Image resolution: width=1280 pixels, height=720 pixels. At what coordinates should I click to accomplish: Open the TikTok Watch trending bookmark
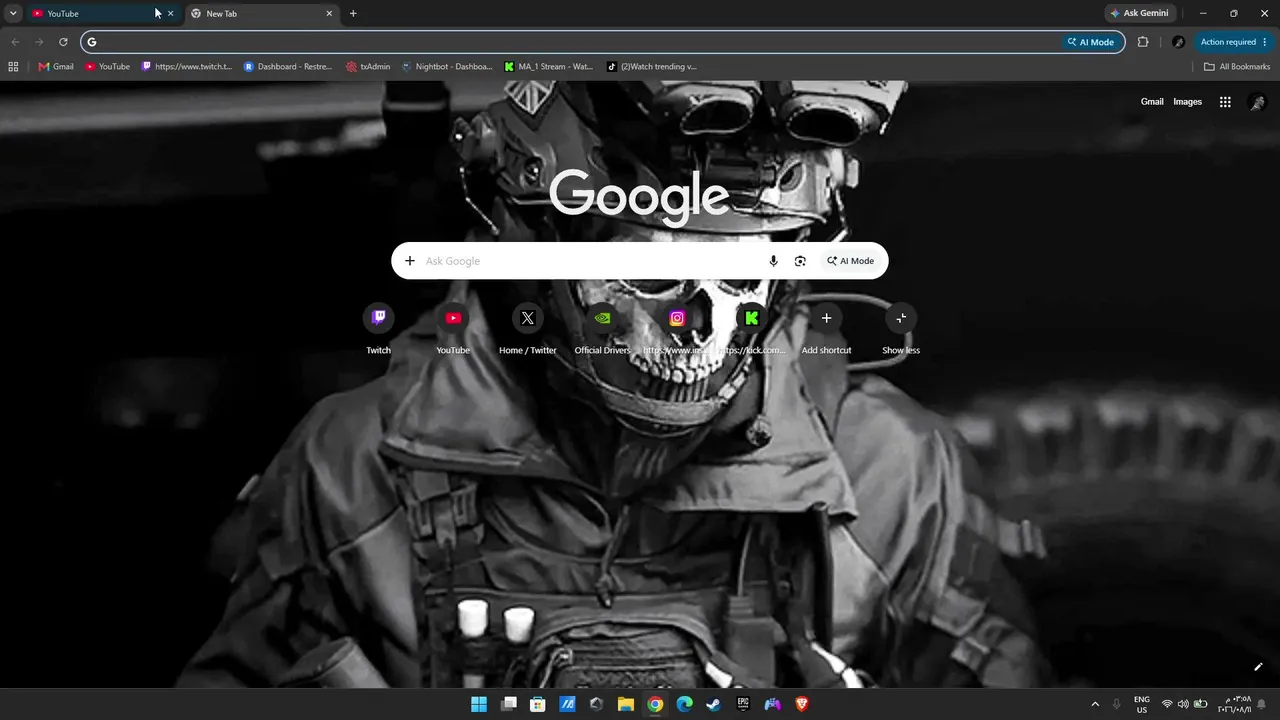click(x=652, y=67)
